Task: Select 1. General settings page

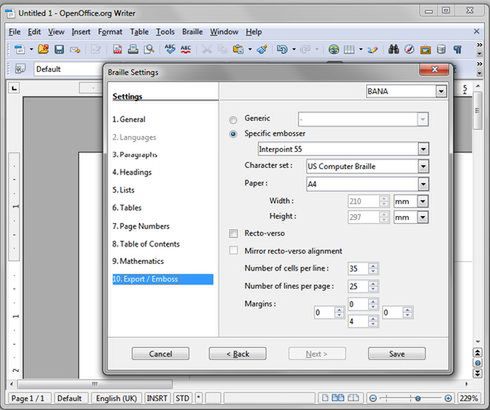Action: coord(129,119)
